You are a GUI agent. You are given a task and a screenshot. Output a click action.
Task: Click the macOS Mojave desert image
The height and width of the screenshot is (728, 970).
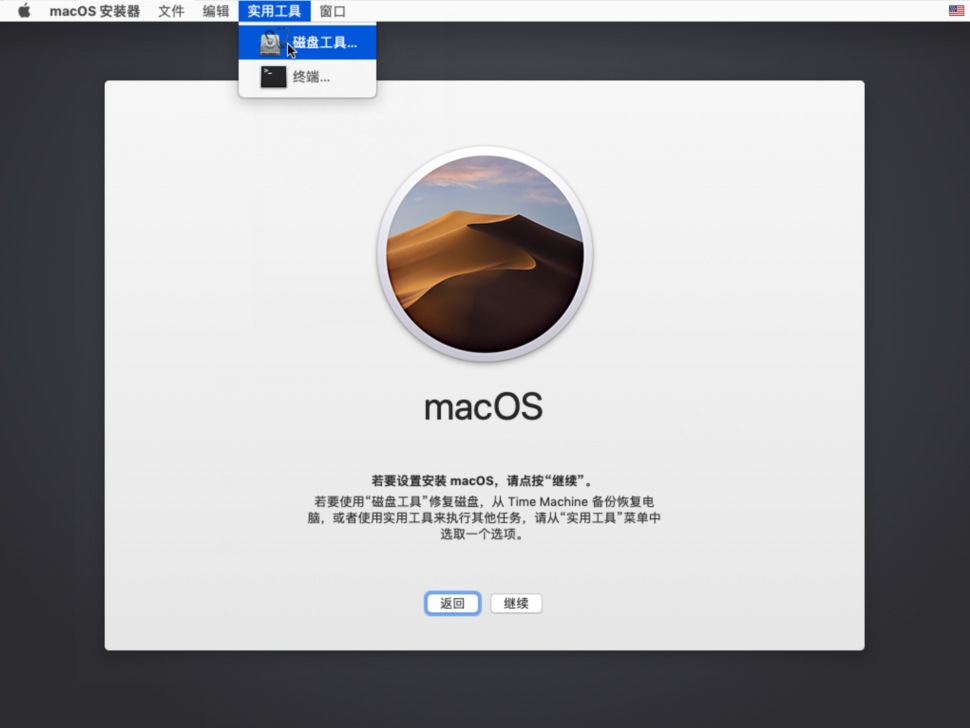coord(484,254)
